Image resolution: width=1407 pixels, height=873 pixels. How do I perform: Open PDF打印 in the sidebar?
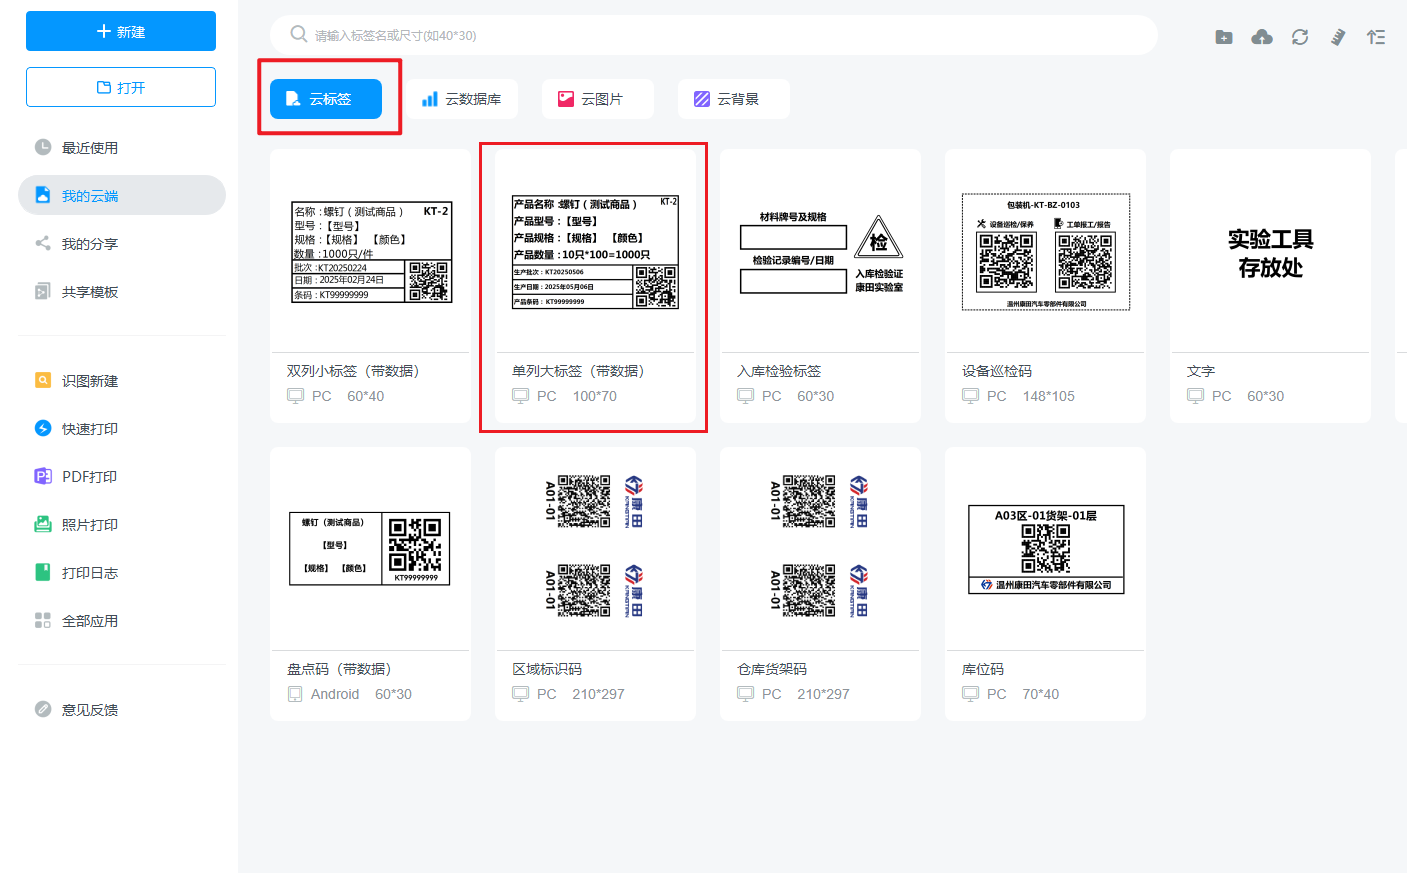89,477
